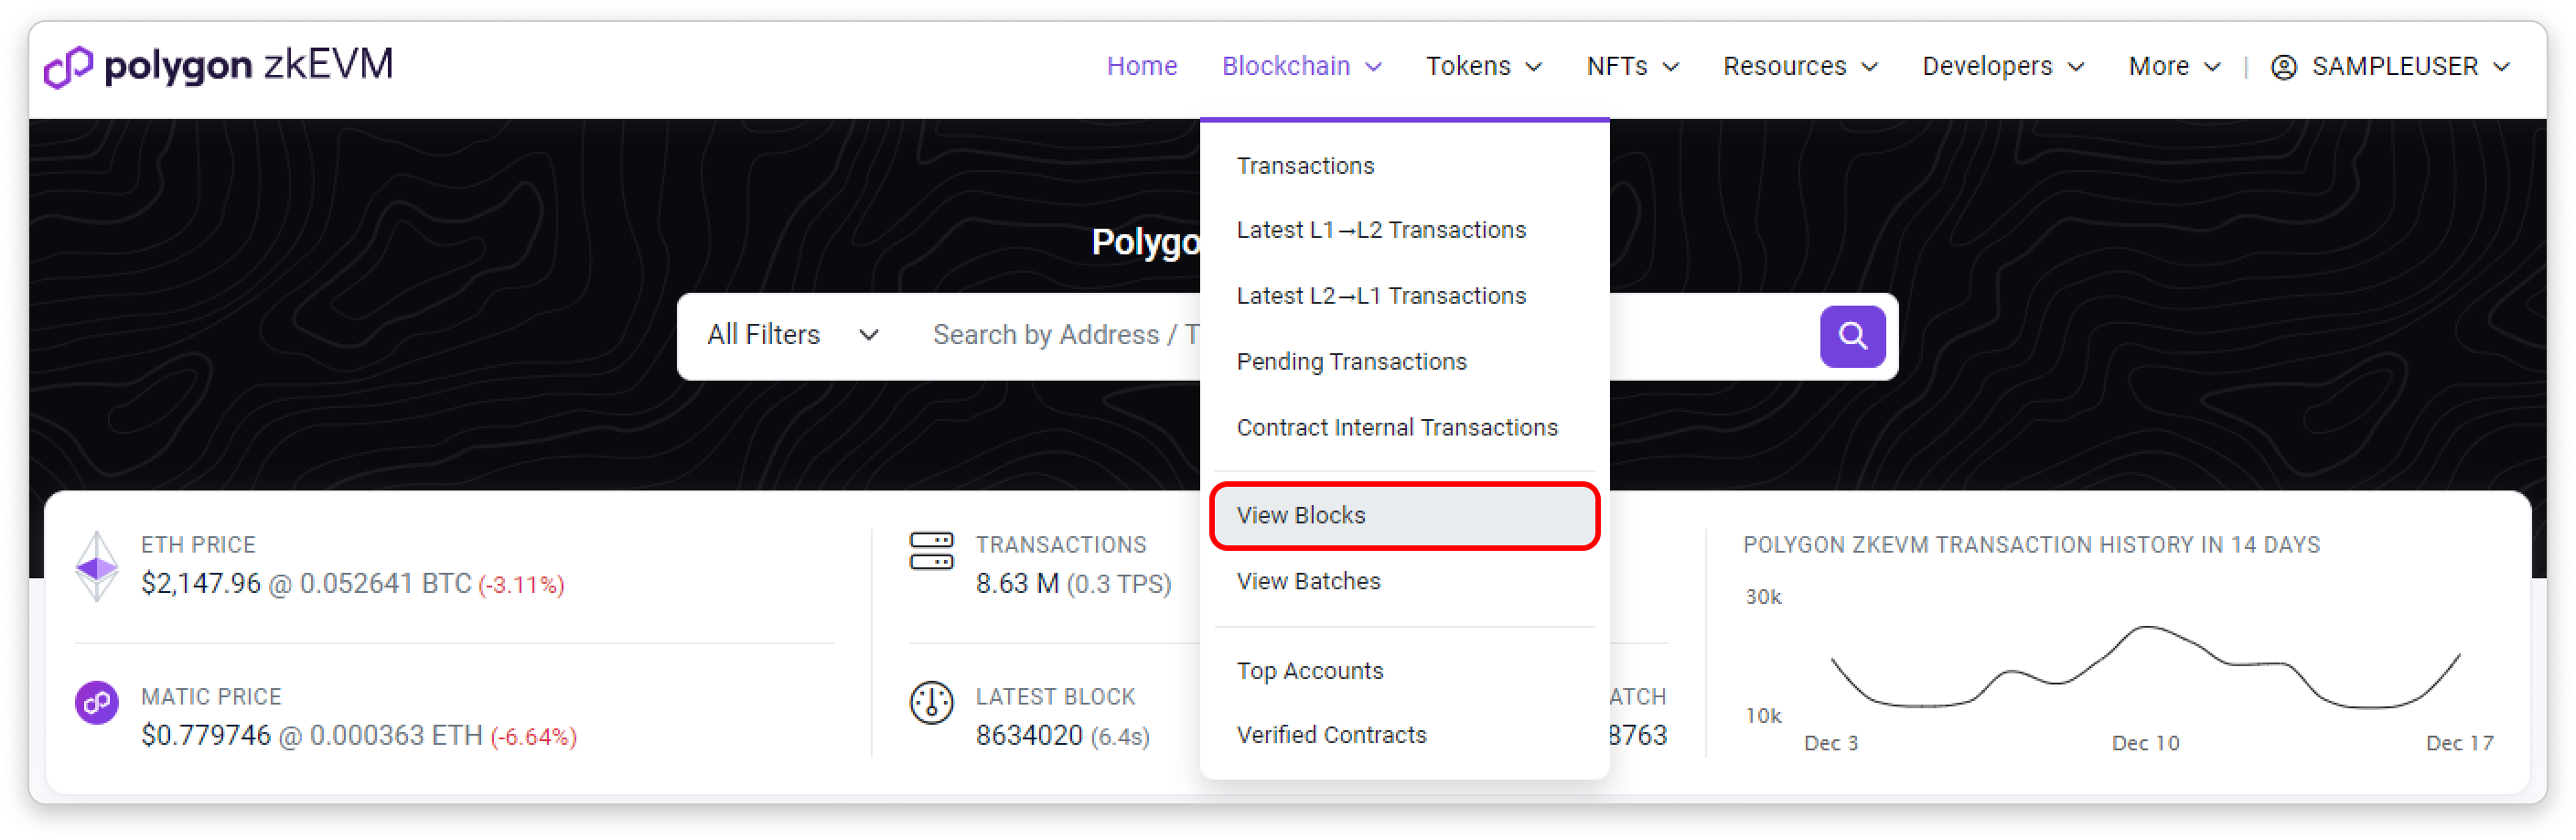Expand the All Filters dropdown

tap(792, 335)
